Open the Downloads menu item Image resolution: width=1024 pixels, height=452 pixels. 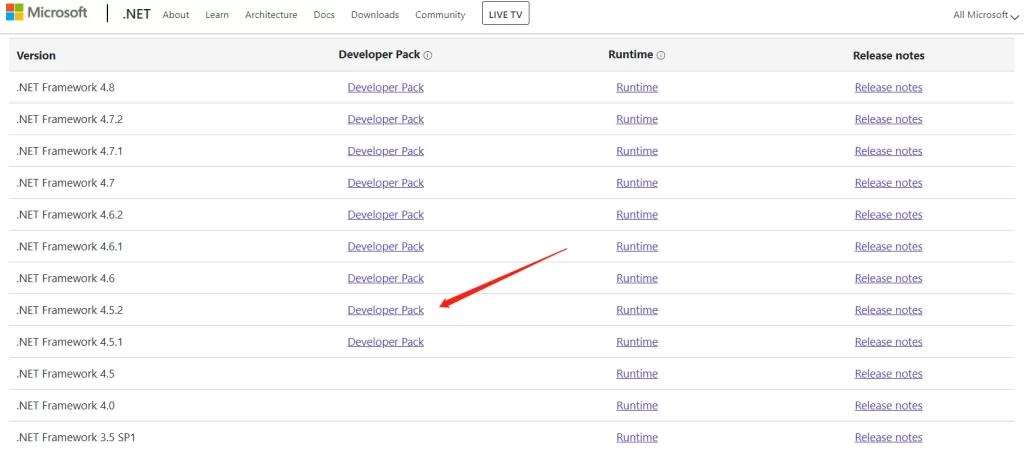point(375,15)
